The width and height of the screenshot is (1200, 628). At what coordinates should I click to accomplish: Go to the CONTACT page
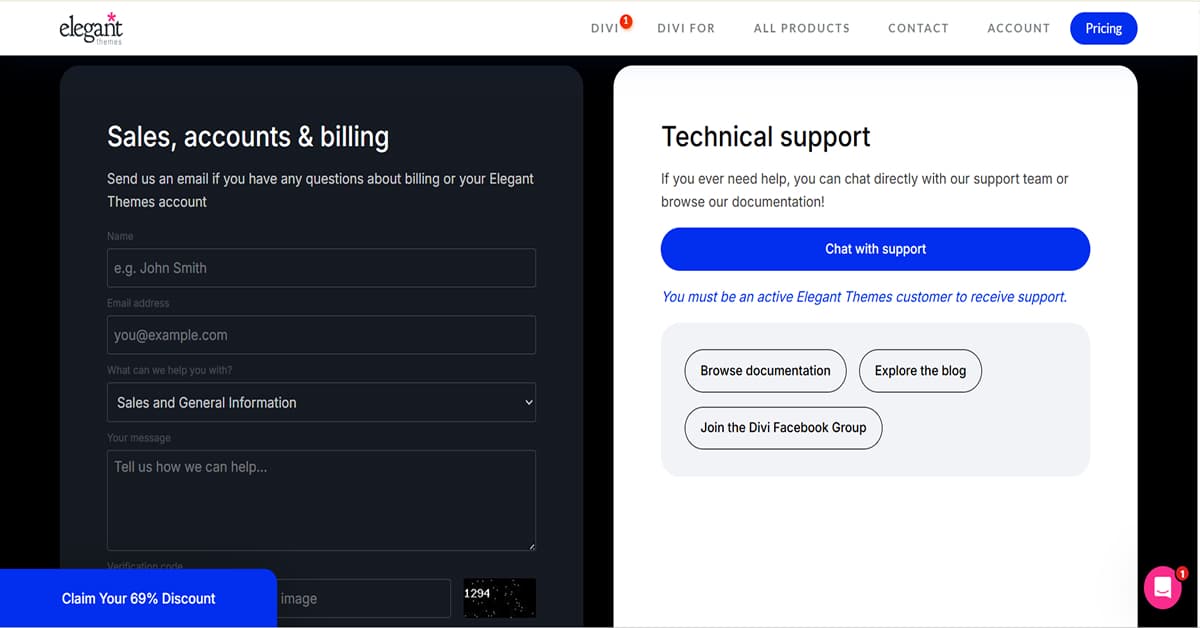pyautogui.click(x=918, y=28)
